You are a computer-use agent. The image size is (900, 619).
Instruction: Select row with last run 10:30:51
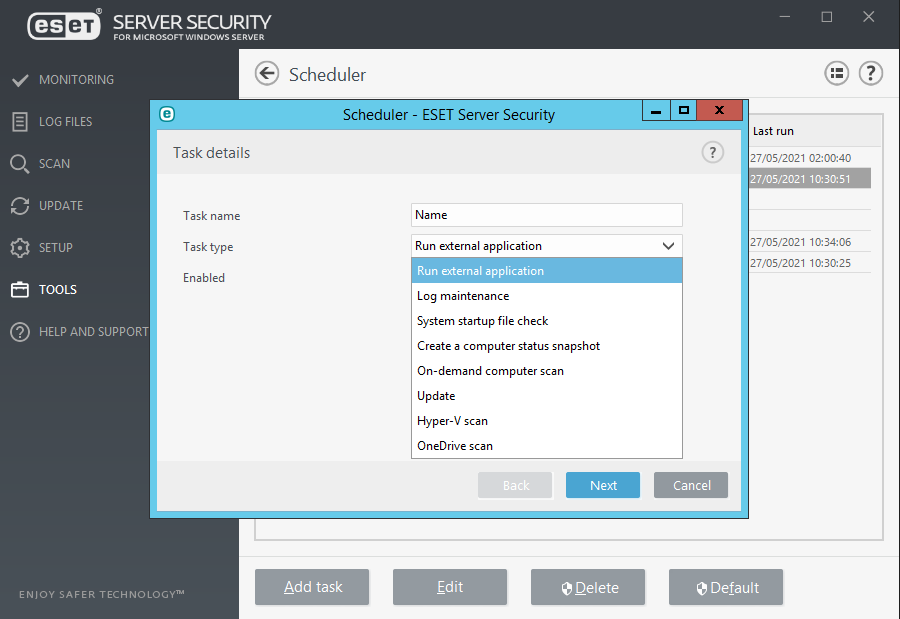[x=810, y=179]
